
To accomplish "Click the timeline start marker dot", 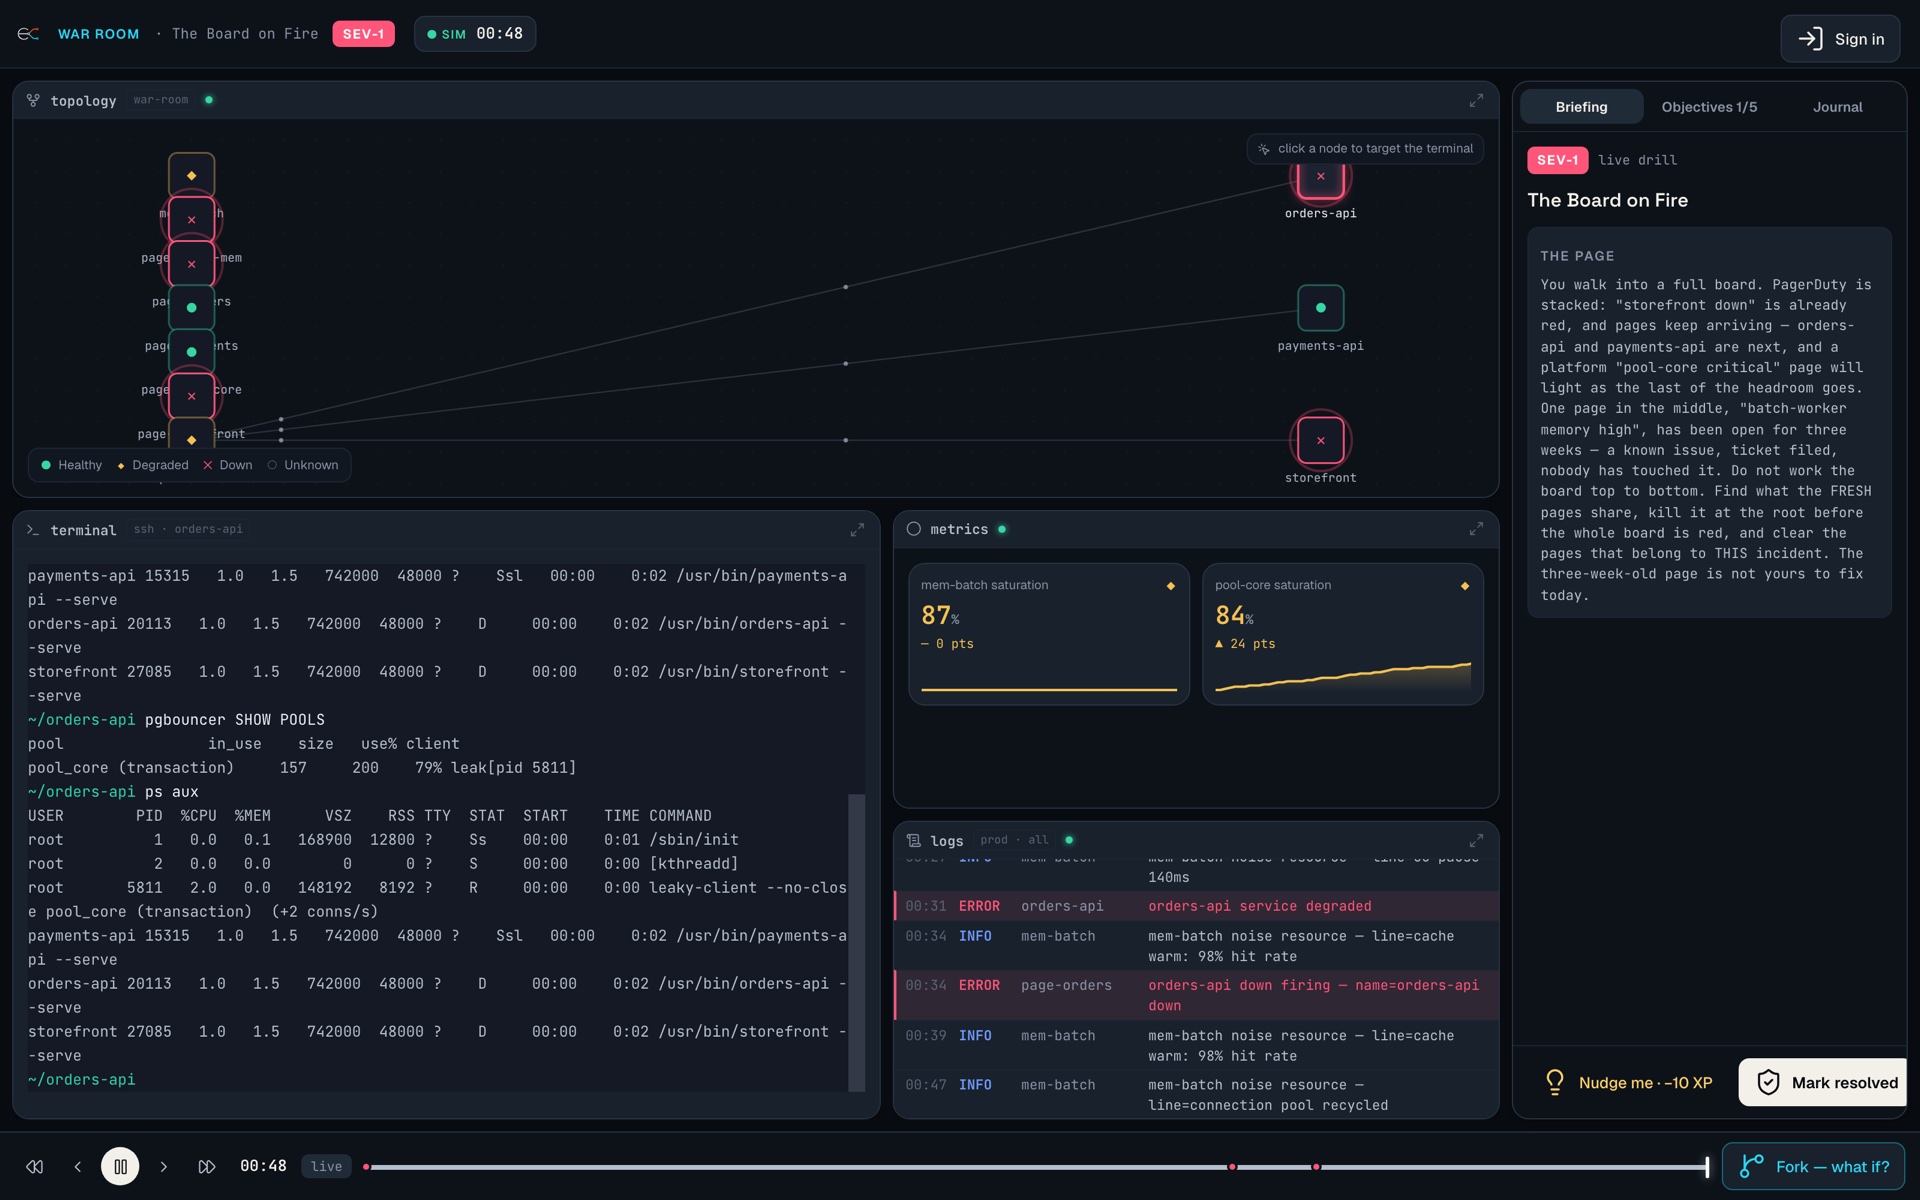I will point(366,1167).
